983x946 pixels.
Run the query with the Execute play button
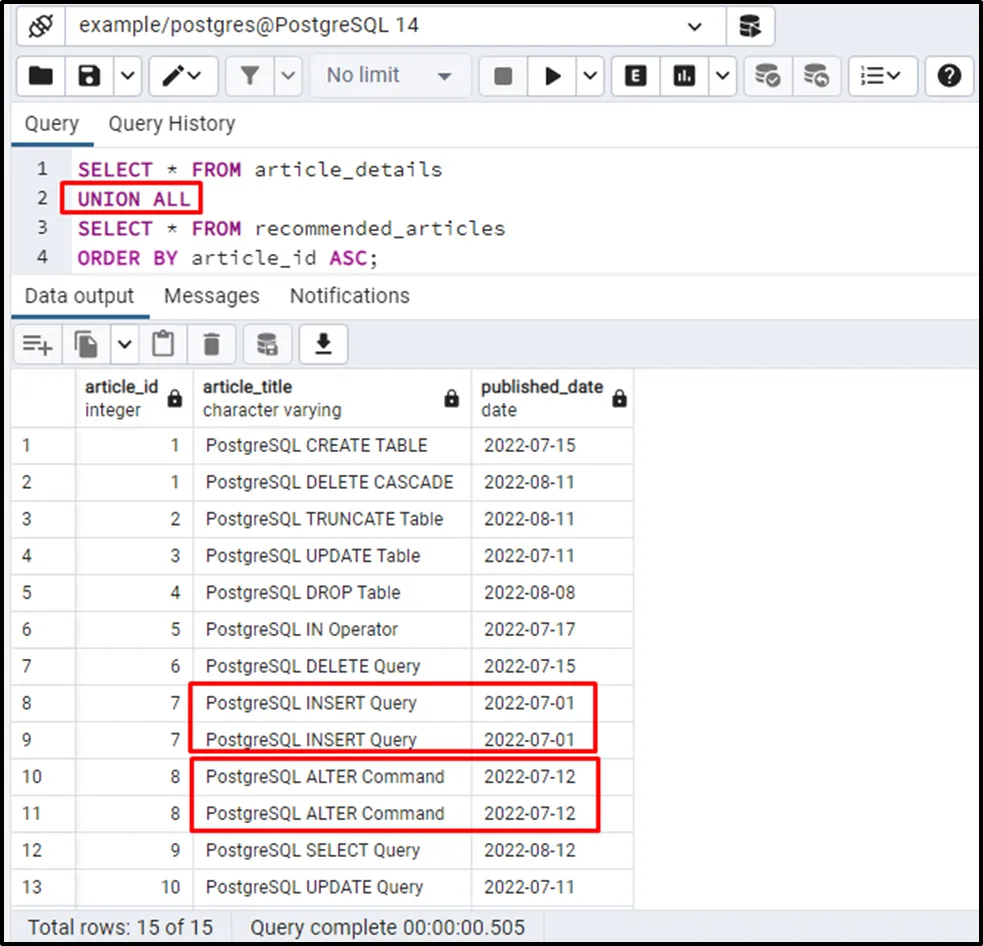[x=552, y=76]
